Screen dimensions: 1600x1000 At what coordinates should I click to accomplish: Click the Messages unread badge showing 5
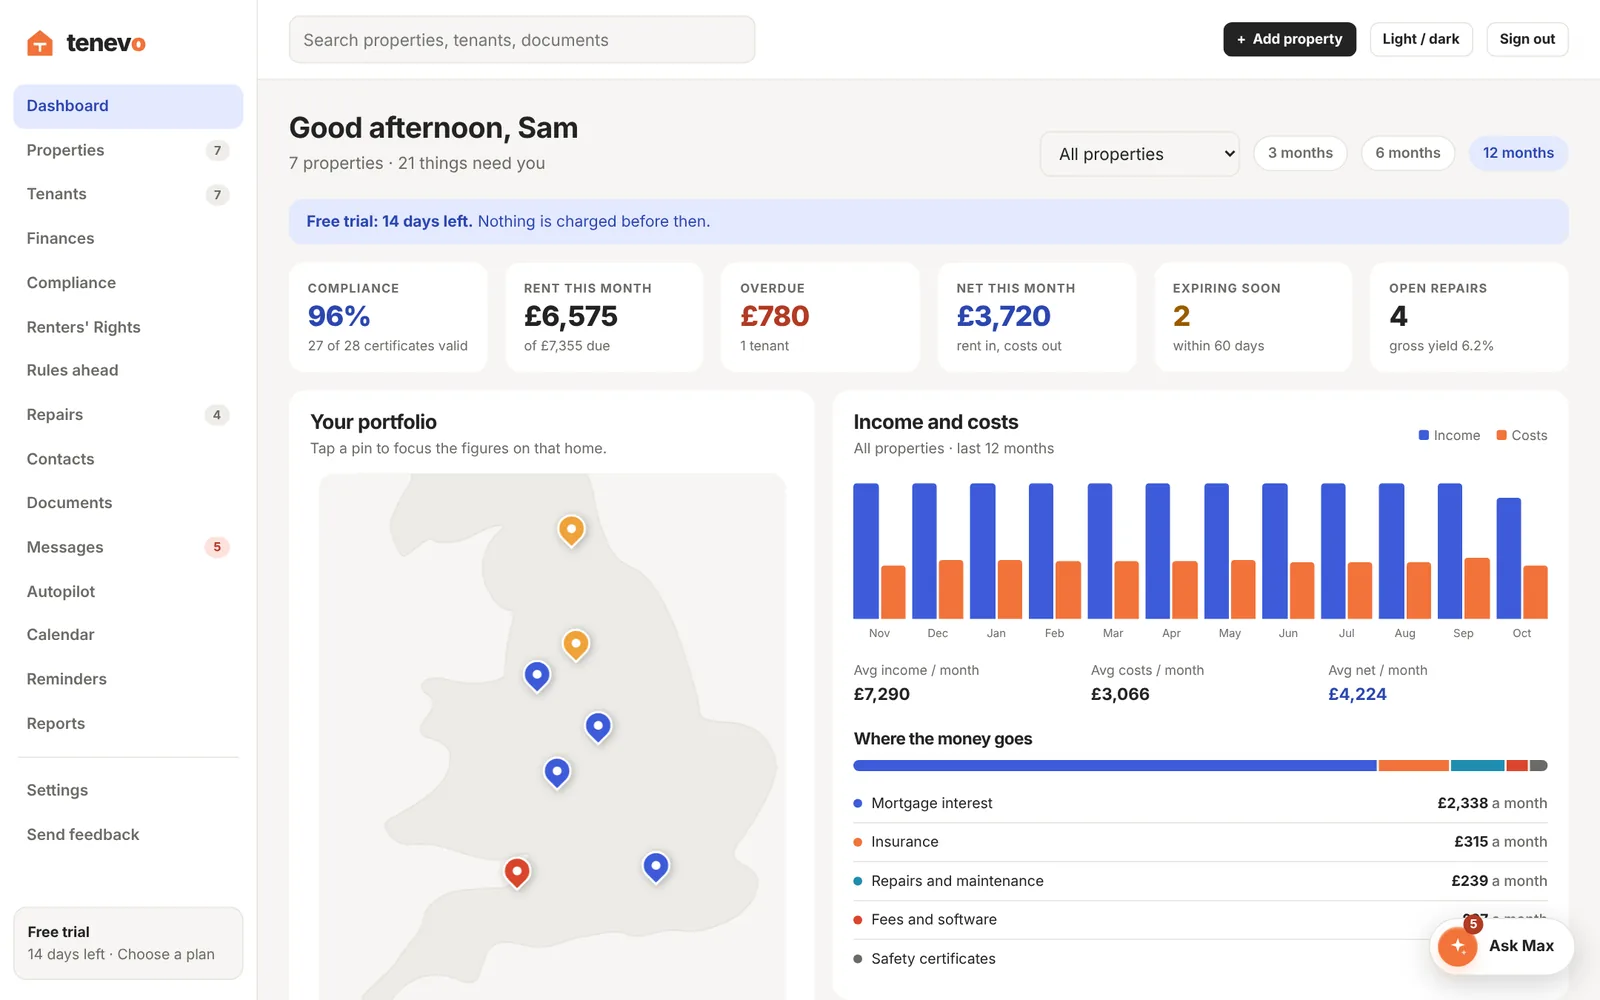[217, 547]
